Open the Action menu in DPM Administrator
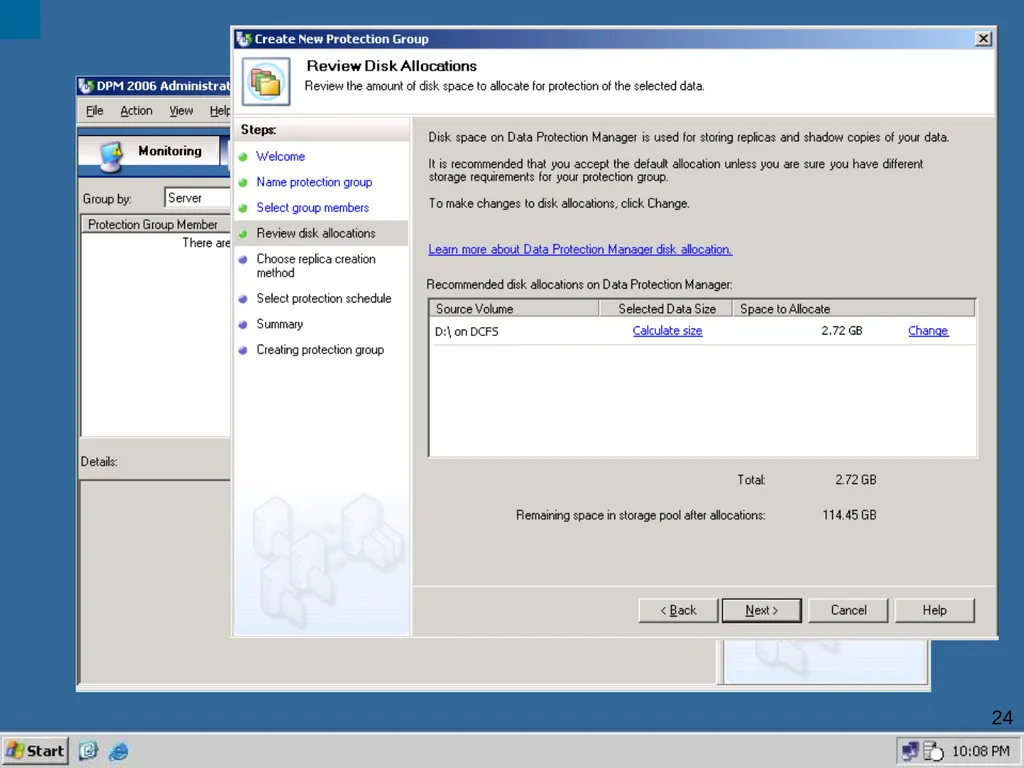Image resolution: width=1024 pixels, height=768 pixels. [136, 111]
